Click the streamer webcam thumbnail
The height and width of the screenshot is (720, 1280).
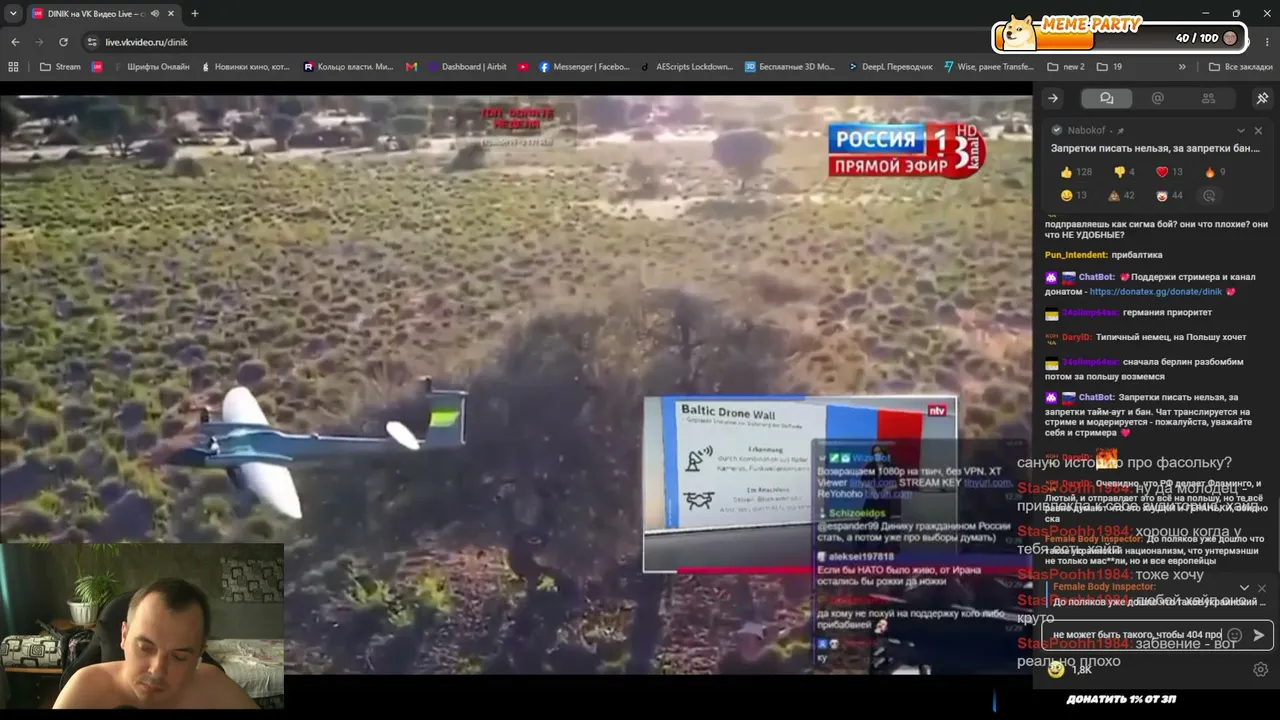(x=142, y=627)
